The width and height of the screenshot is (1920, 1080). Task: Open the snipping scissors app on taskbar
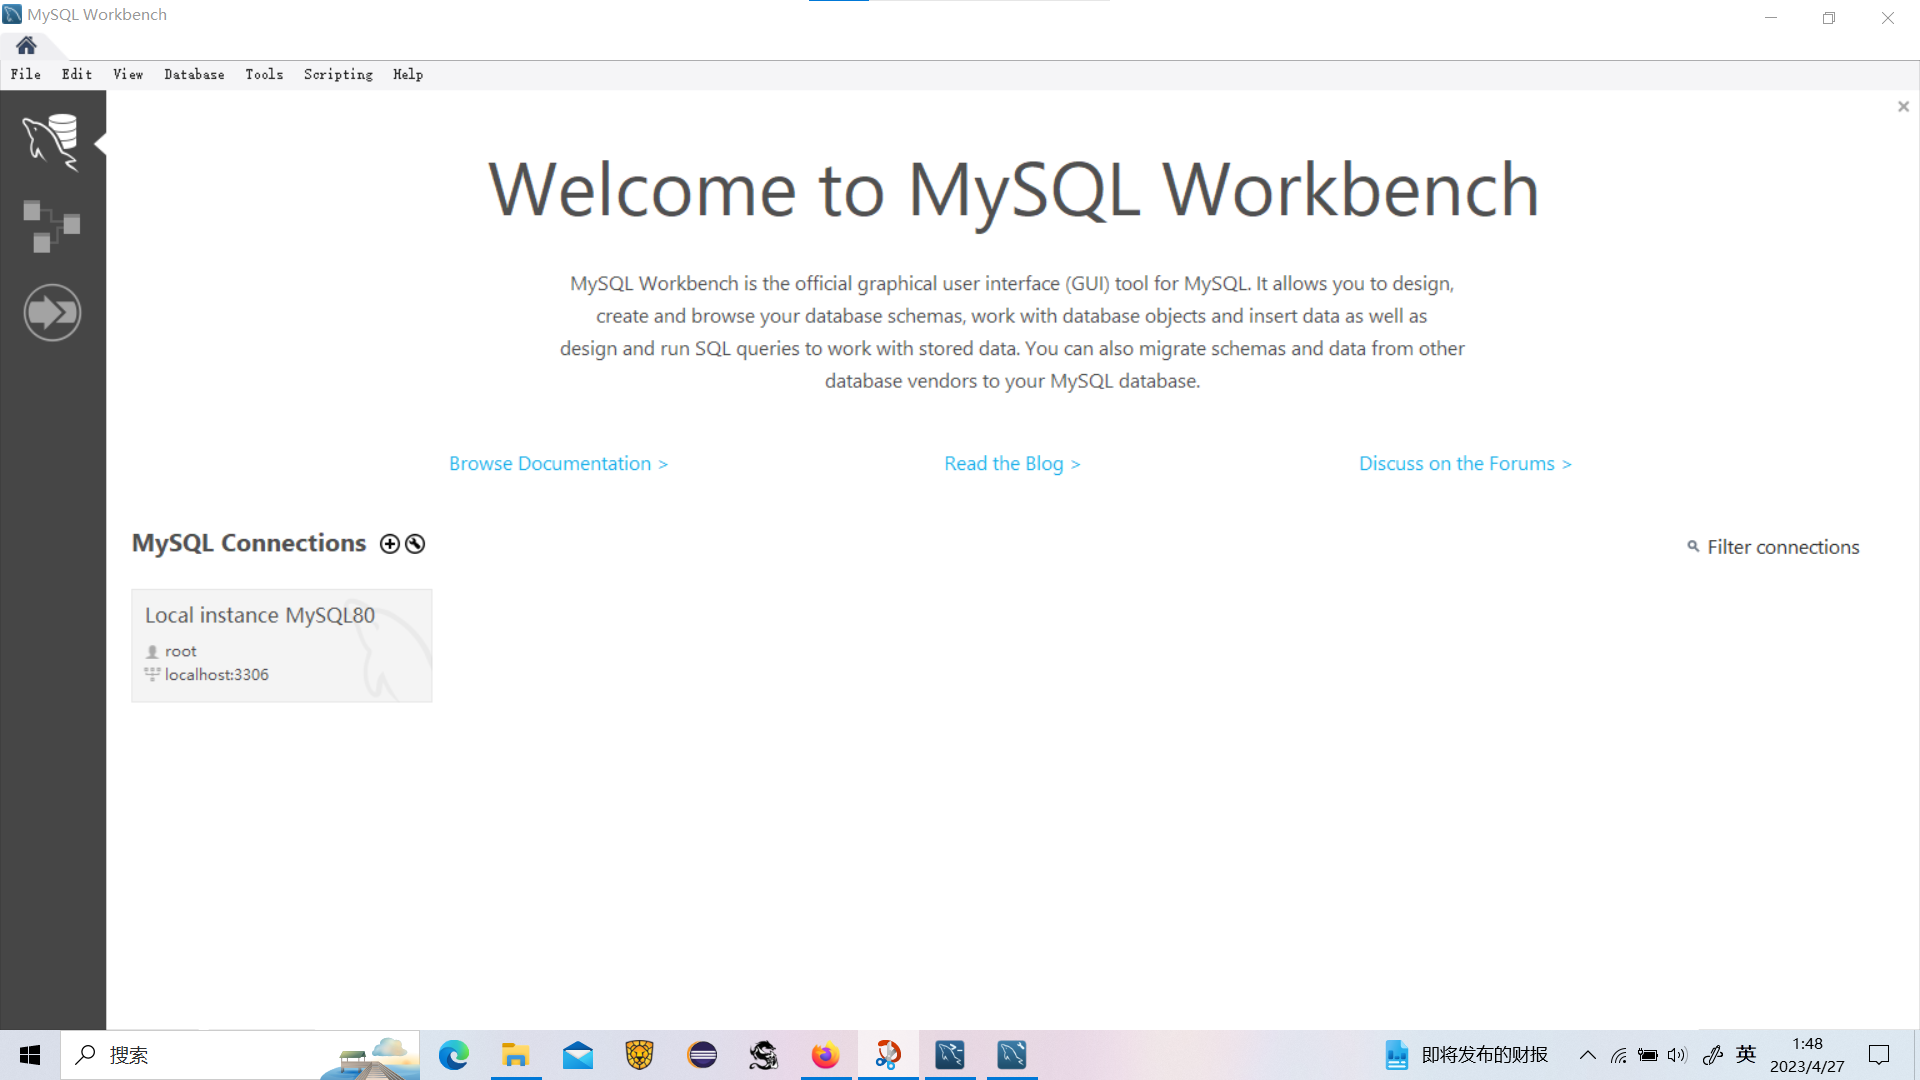888,1055
